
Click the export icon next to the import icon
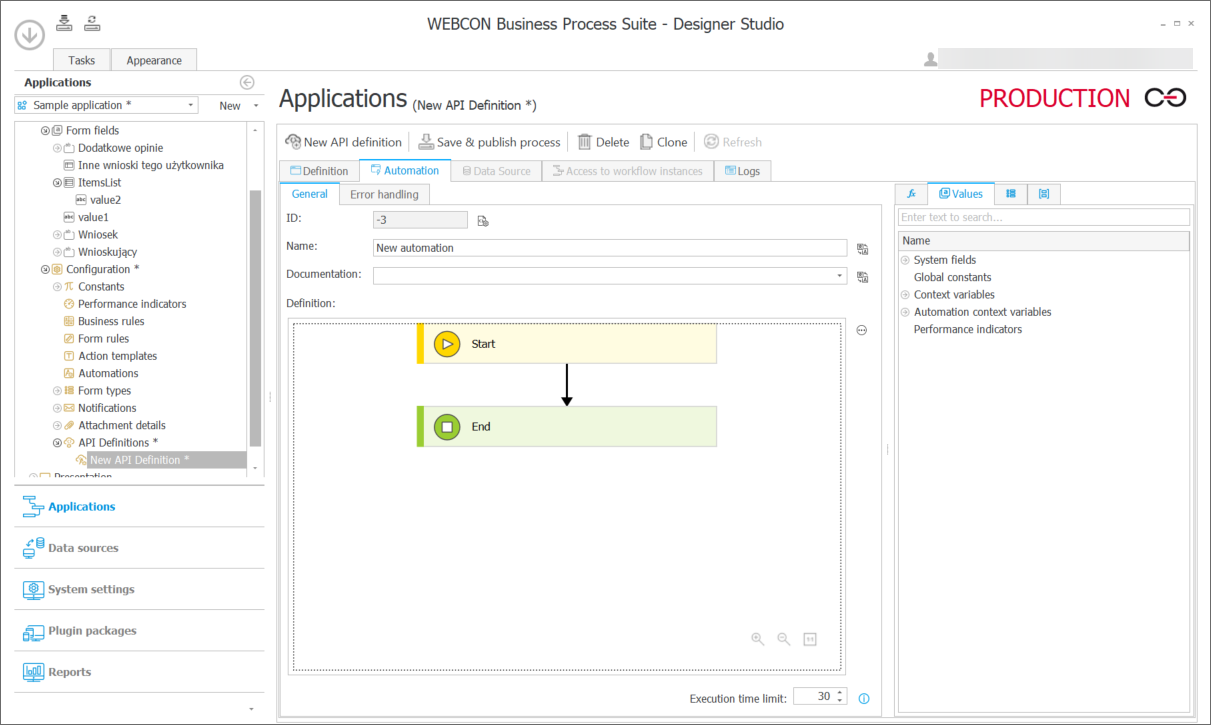pyautogui.click(x=91, y=21)
